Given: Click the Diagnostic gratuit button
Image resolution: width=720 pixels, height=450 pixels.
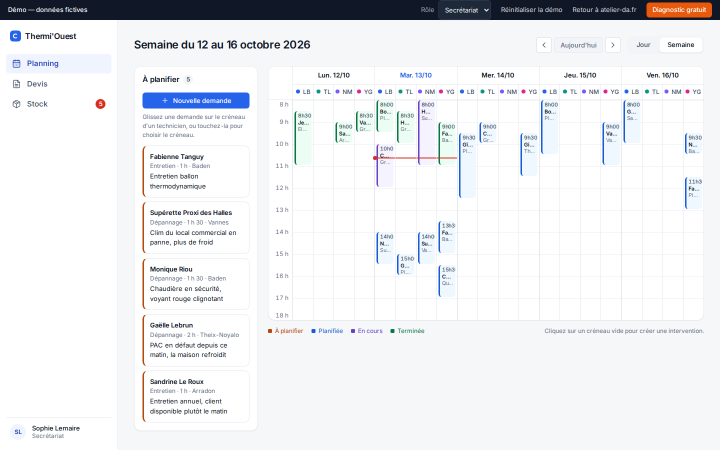Looking at the screenshot, I should (679, 10).
